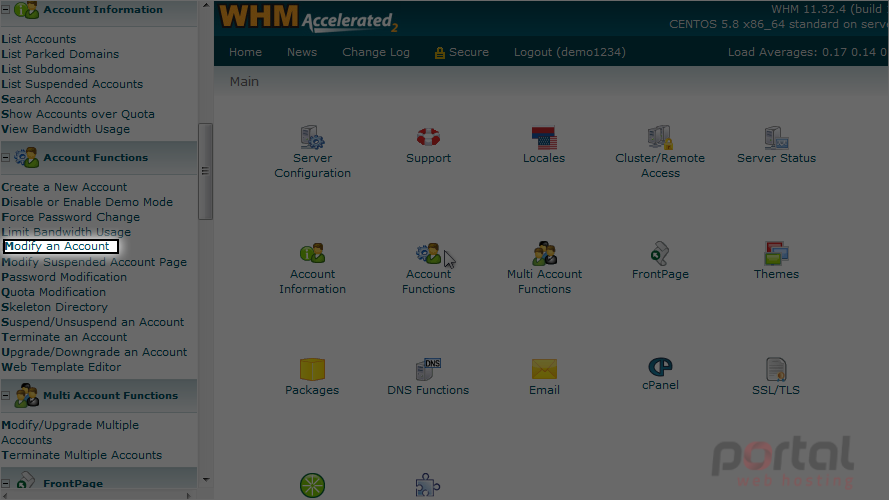Click the Multi Account Functions sidebar icon
889x500 pixels.
pos(26,395)
